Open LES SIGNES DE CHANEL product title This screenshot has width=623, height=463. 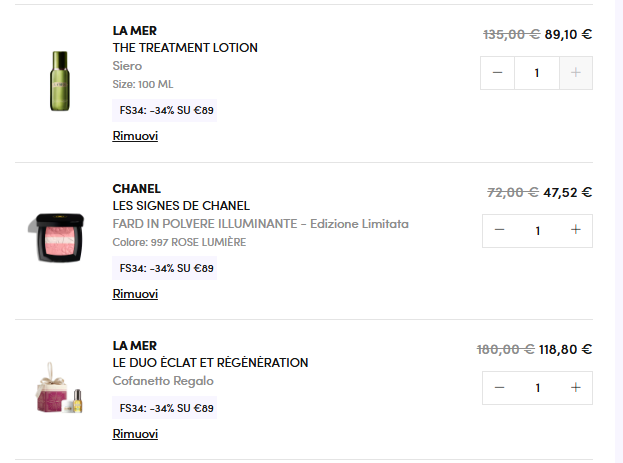pyautogui.click(x=181, y=206)
